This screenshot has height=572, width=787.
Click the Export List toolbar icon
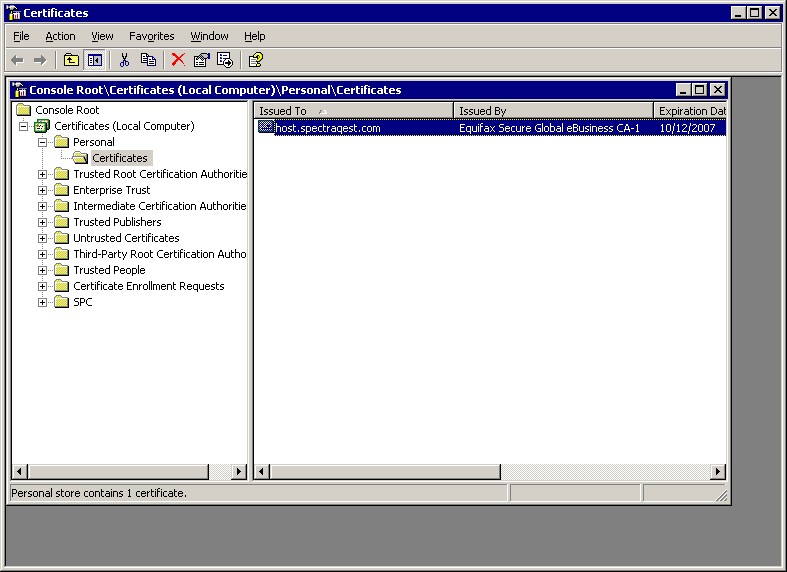tap(225, 60)
